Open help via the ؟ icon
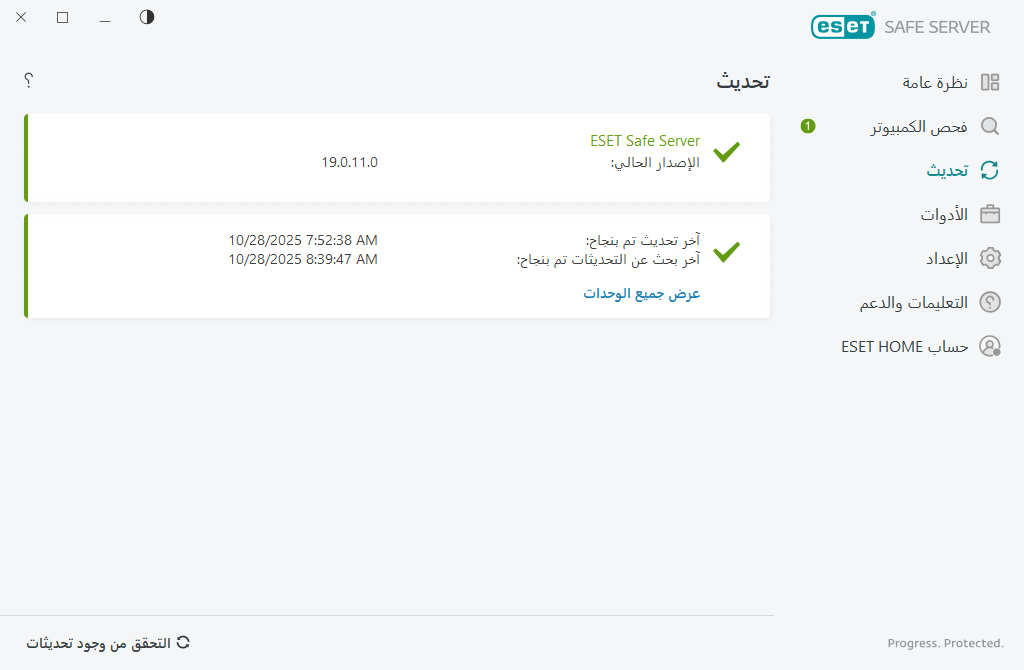This screenshot has width=1024, height=670. pyautogui.click(x=28, y=80)
